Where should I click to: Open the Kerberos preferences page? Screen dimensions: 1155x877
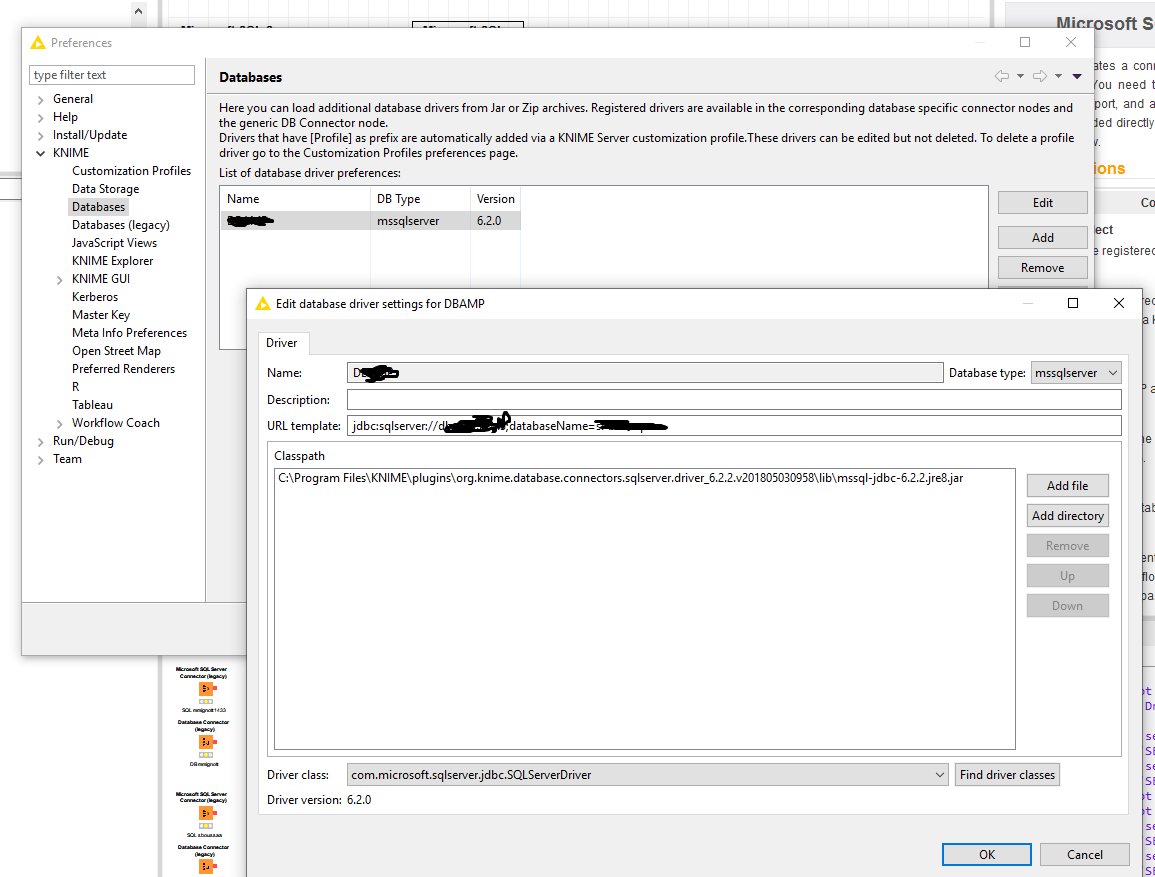(x=95, y=297)
